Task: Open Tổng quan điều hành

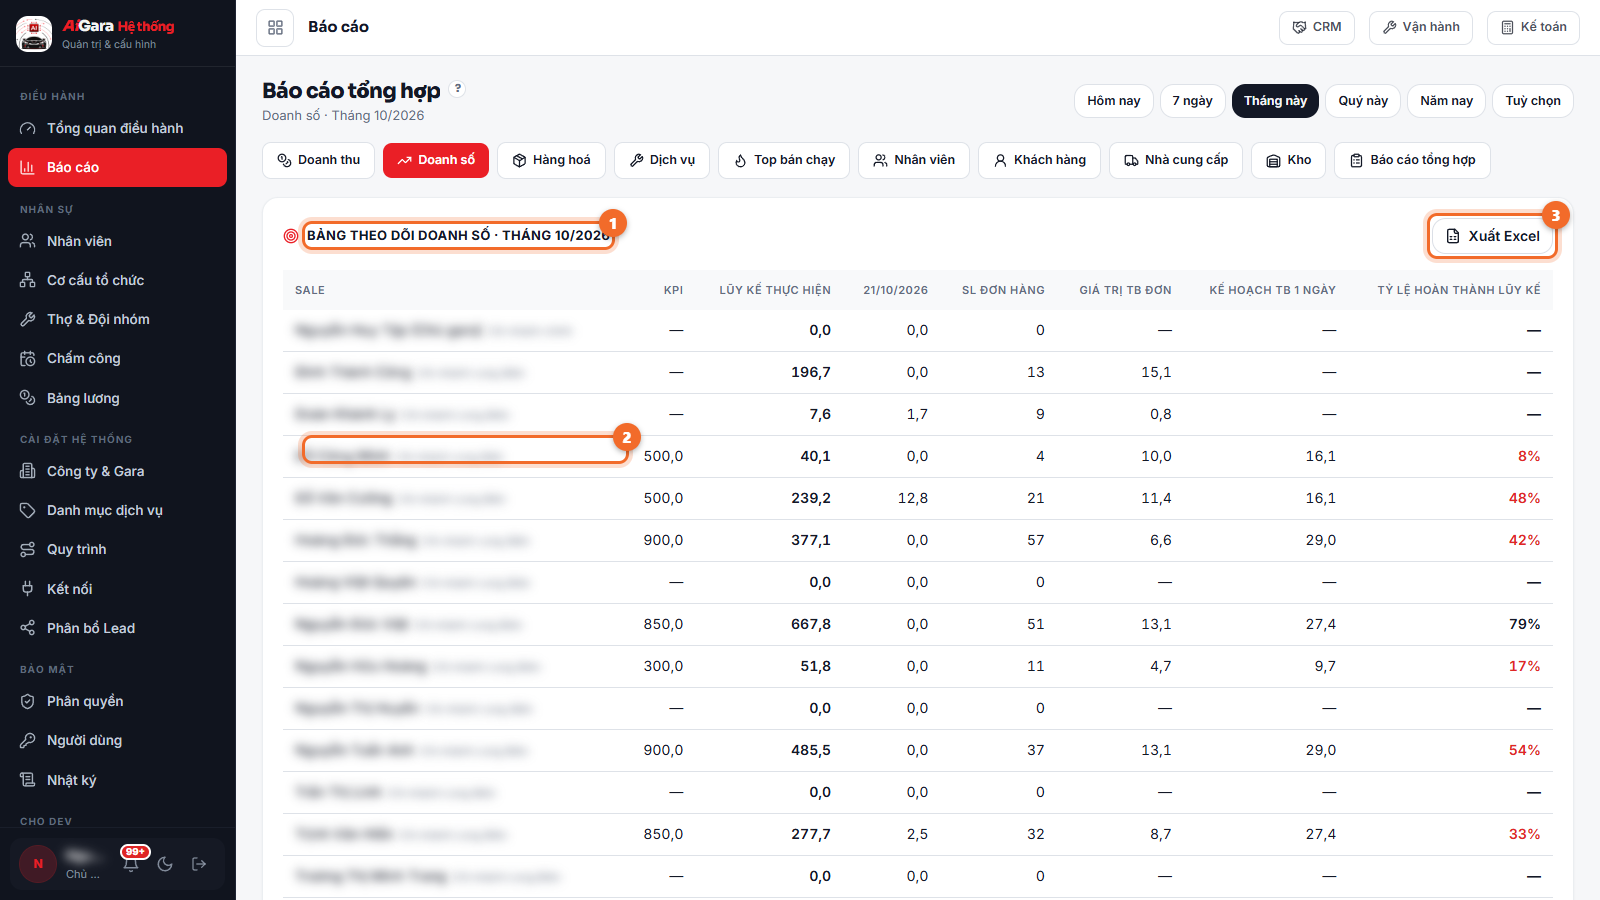Action: pyautogui.click(x=117, y=128)
